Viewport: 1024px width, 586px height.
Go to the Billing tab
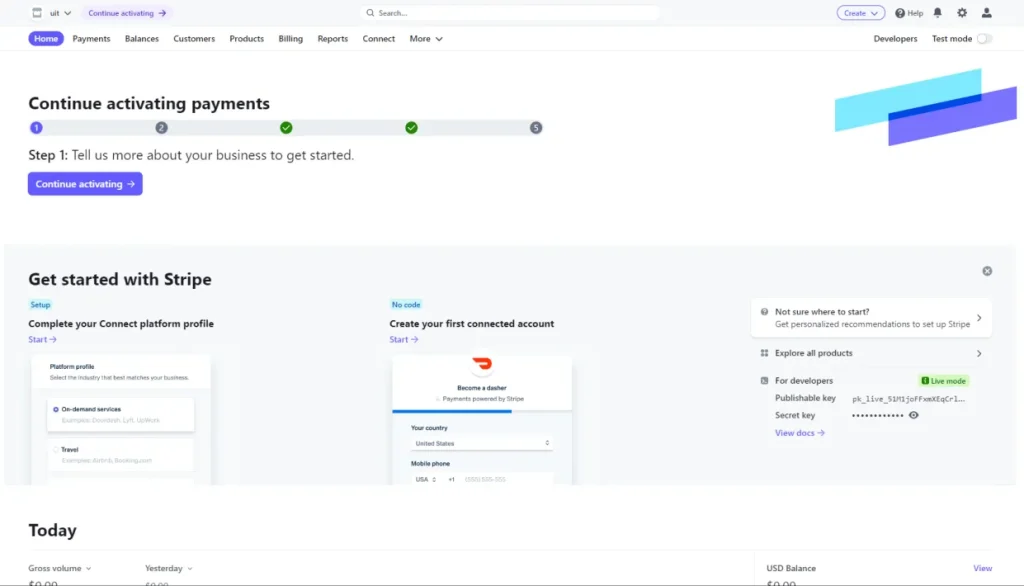coord(290,39)
